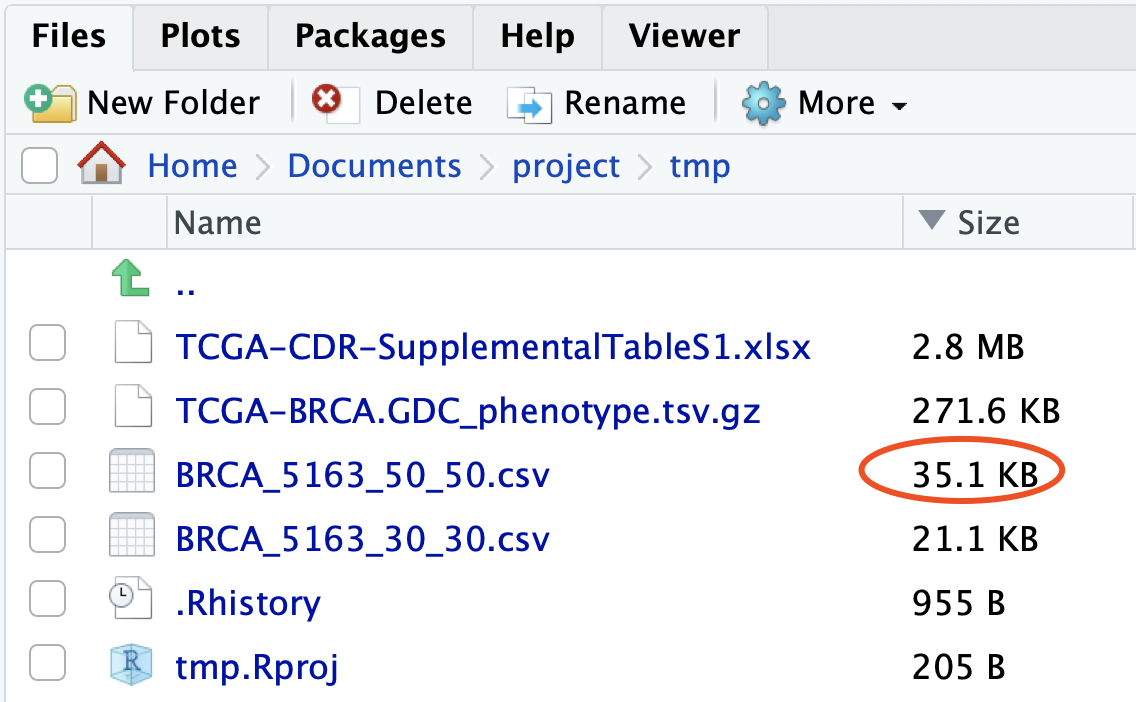The height and width of the screenshot is (702, 1136).
Task: Click the tmp.Rproj R project icon
Action: pos(130,665)
